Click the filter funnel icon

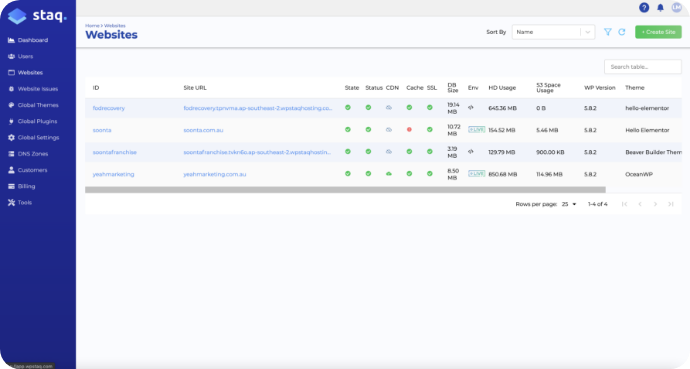[608, 32]
